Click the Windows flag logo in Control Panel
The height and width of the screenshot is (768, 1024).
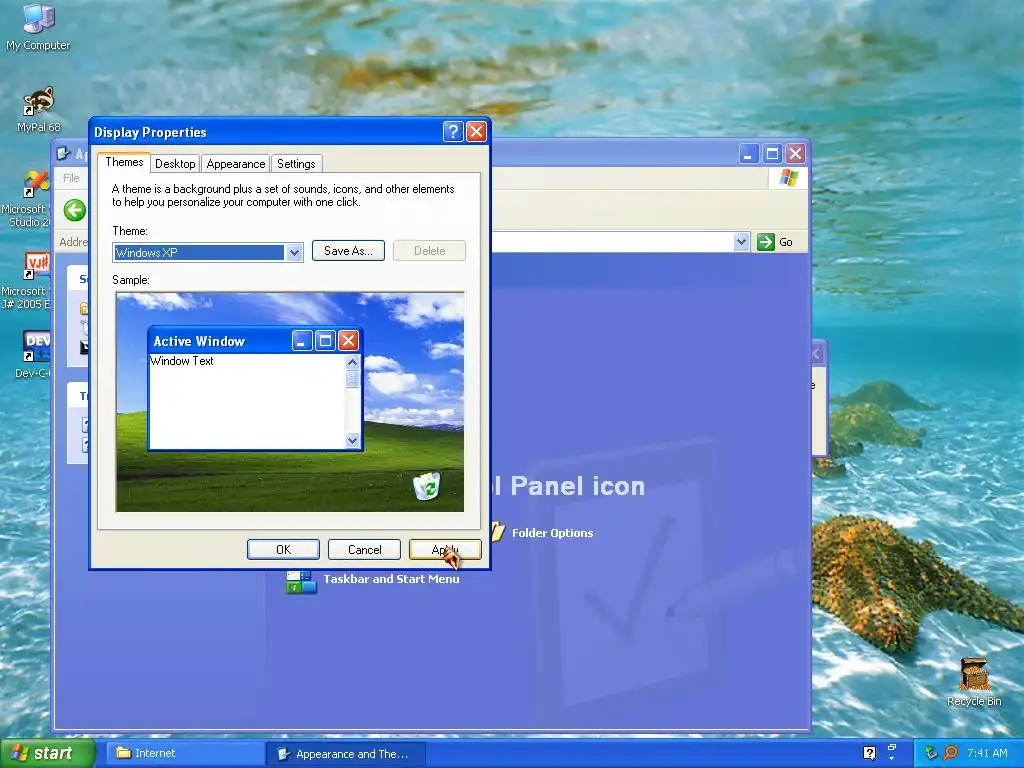pyautogui.click(x=788, y=178)
